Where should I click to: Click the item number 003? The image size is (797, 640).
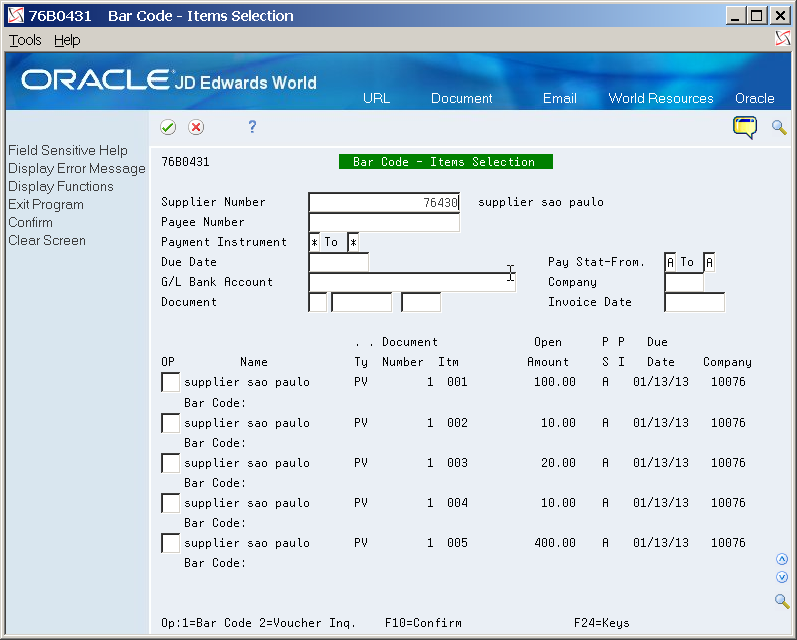[457, 463]
